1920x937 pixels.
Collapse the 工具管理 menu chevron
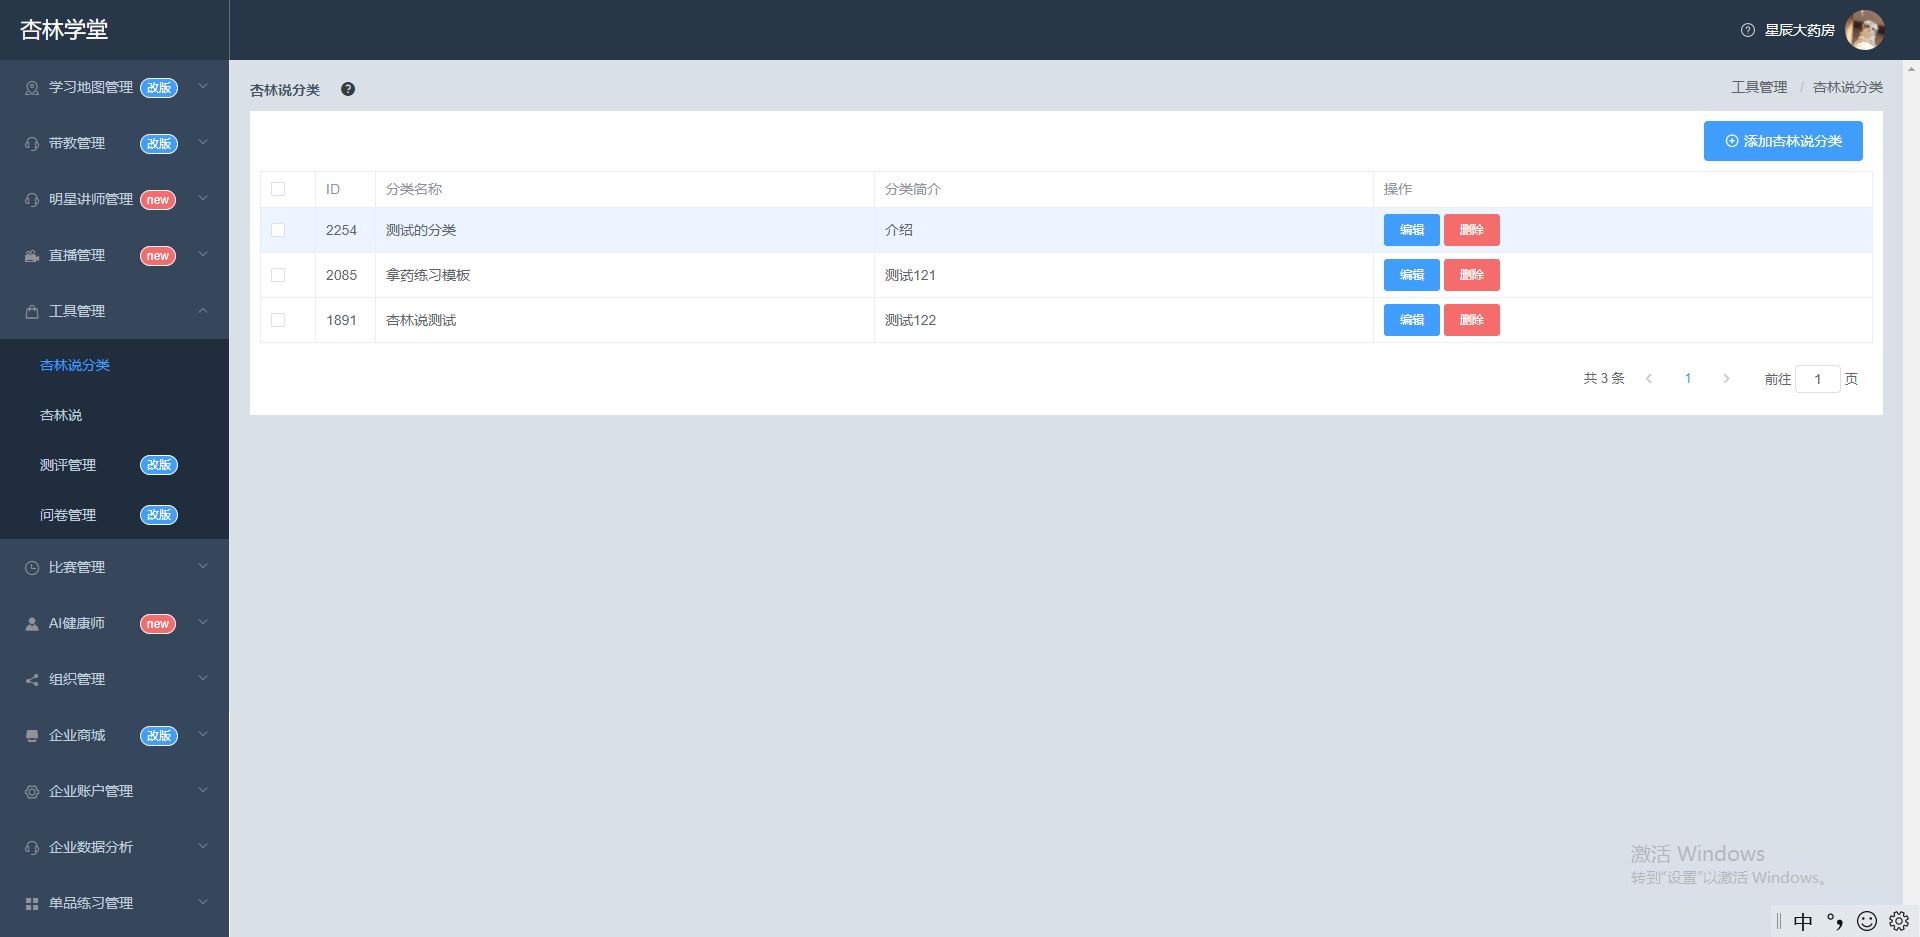(x=203, y=311)
